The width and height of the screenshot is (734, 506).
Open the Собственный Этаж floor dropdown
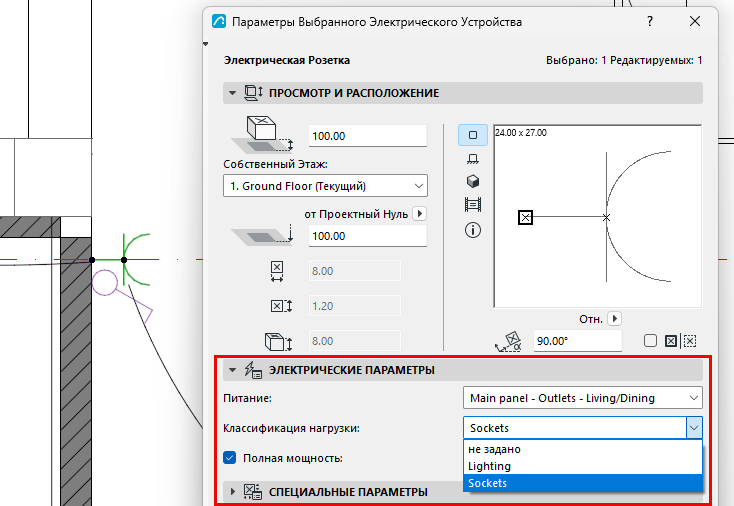coord(325,186)
